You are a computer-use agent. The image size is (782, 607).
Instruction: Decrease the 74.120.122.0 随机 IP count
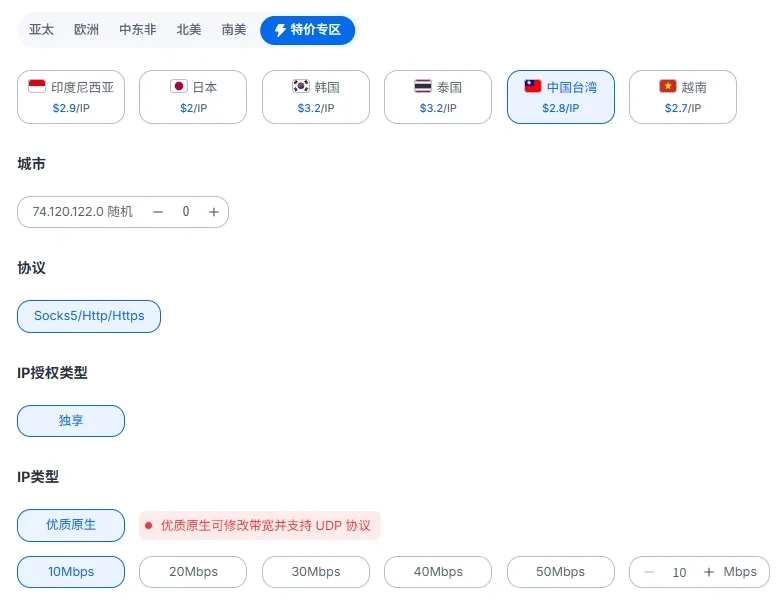158,212
